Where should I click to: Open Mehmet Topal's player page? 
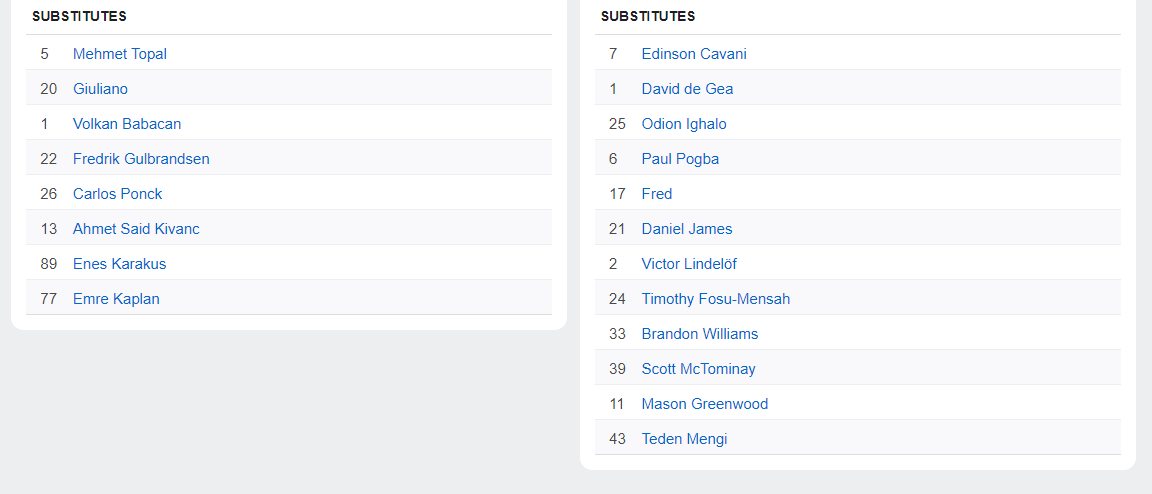119,54
